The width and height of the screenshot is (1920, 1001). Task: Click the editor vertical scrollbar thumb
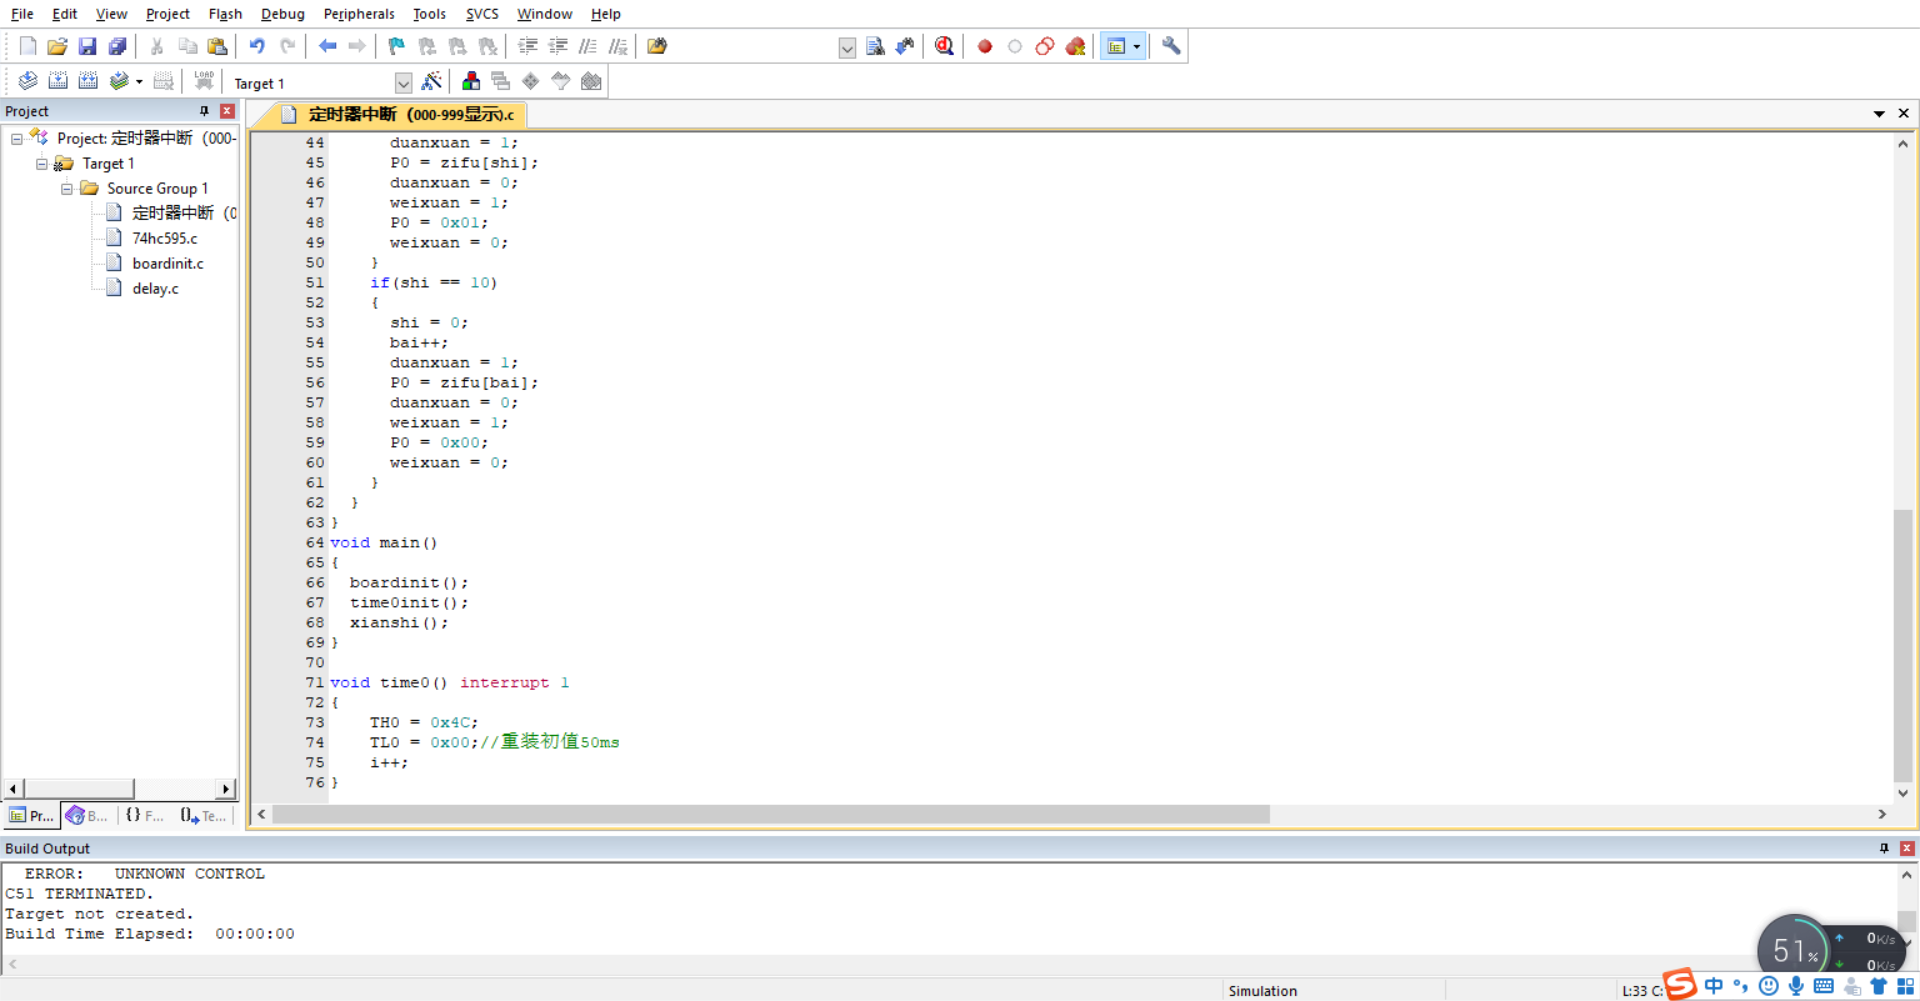(1903, 645)
